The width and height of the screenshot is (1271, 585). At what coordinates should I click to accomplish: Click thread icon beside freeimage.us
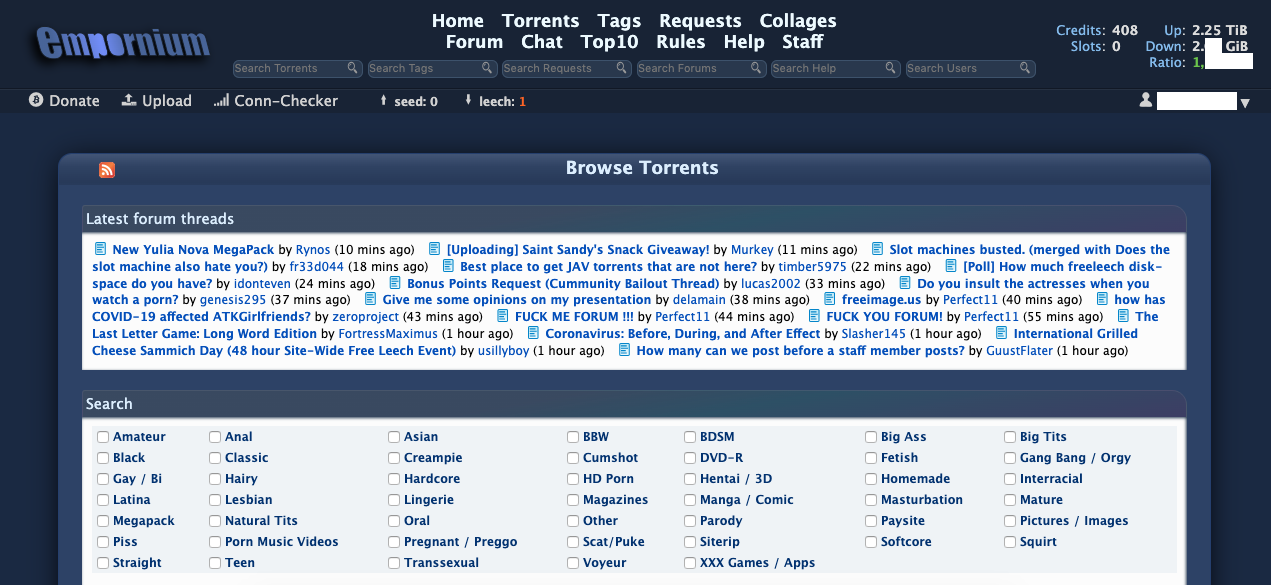(x=830, y=299)
